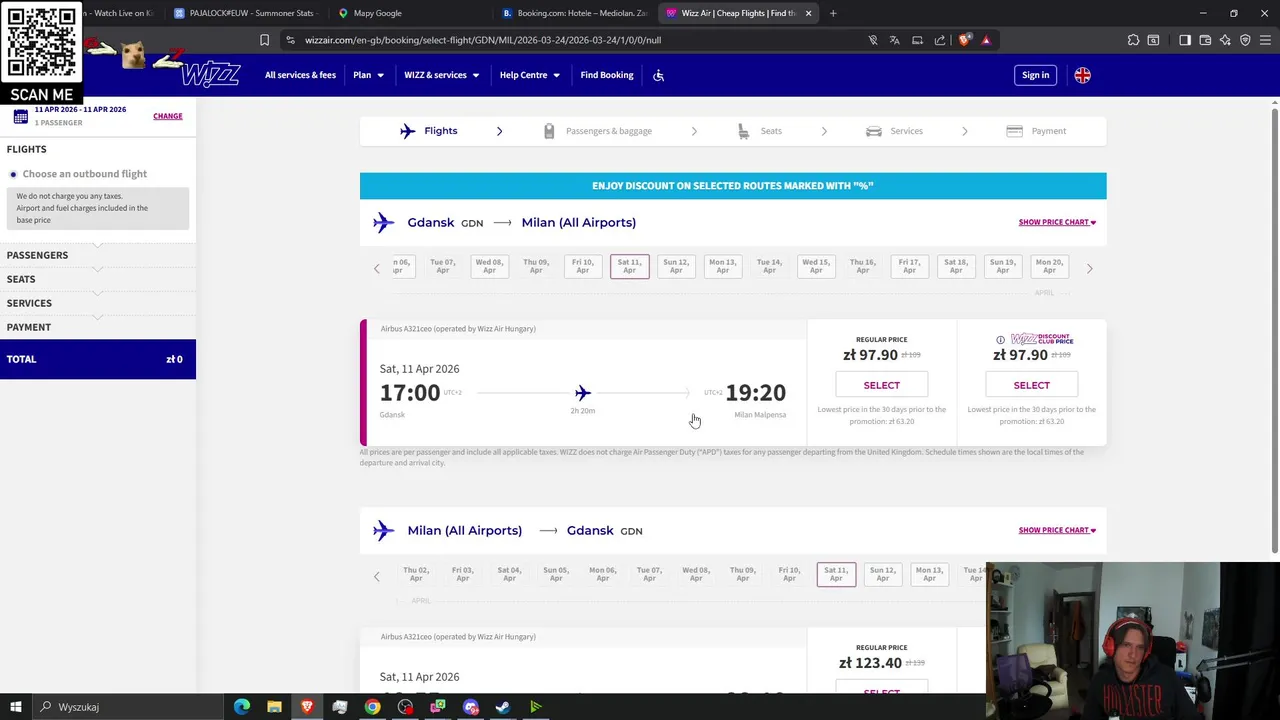Show price chart for Gdansk to Milan

pos(1057,222)
